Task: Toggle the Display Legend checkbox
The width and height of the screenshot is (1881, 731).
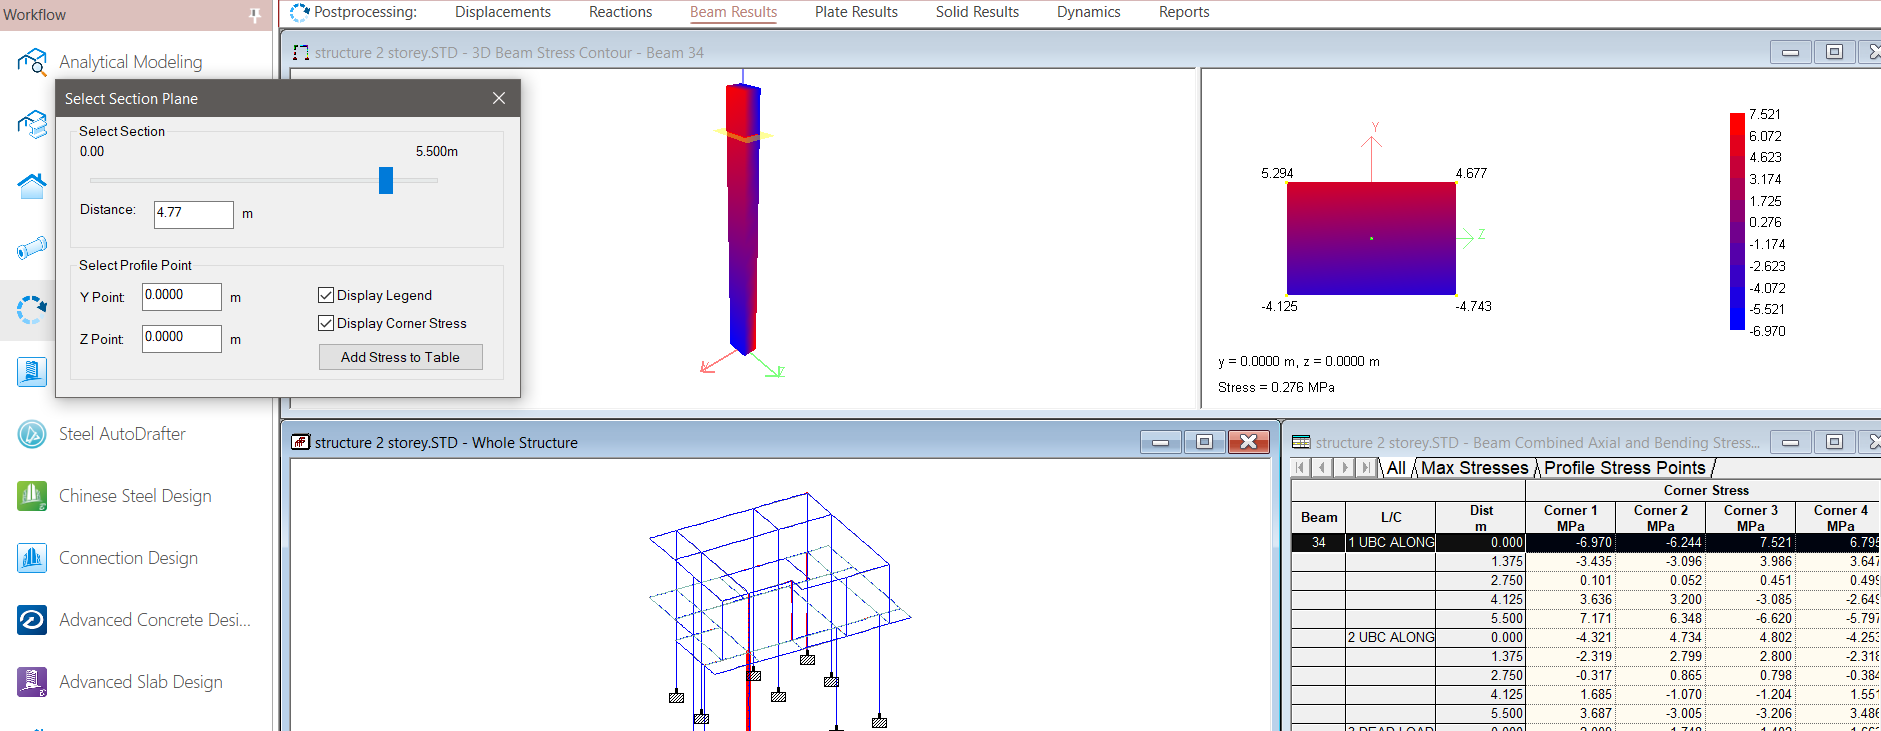Action: click(x=326, y=295)
